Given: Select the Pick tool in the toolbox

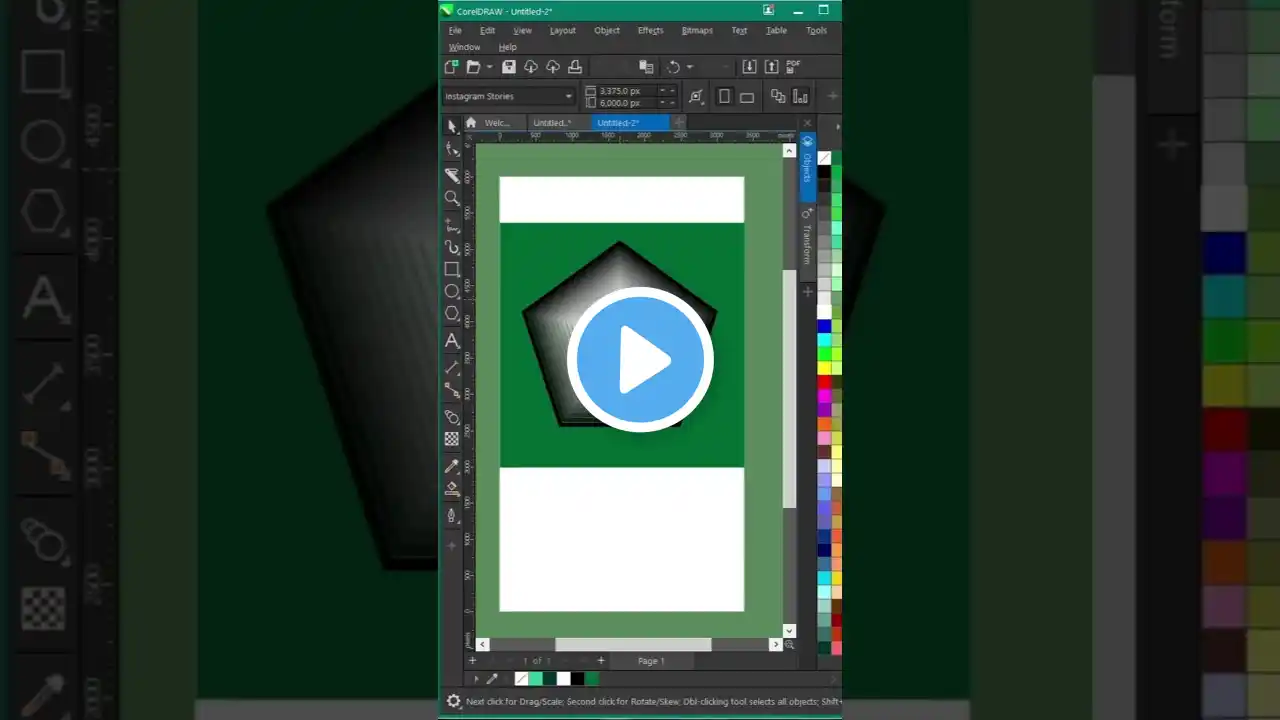Looking at the screenshot, I should 452,127.
